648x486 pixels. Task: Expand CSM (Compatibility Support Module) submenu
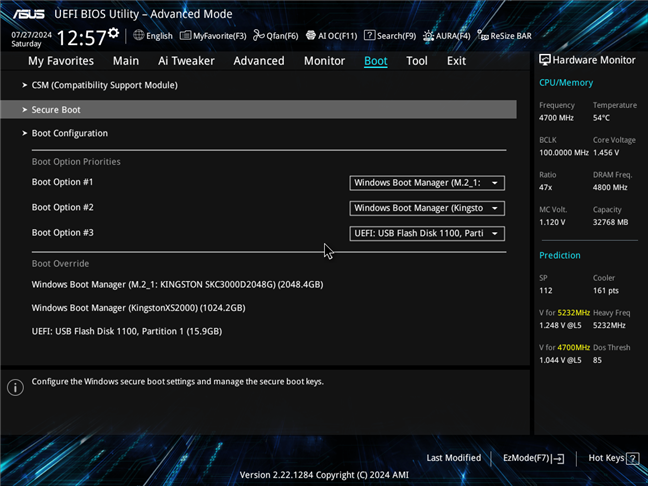pos(105,85)
